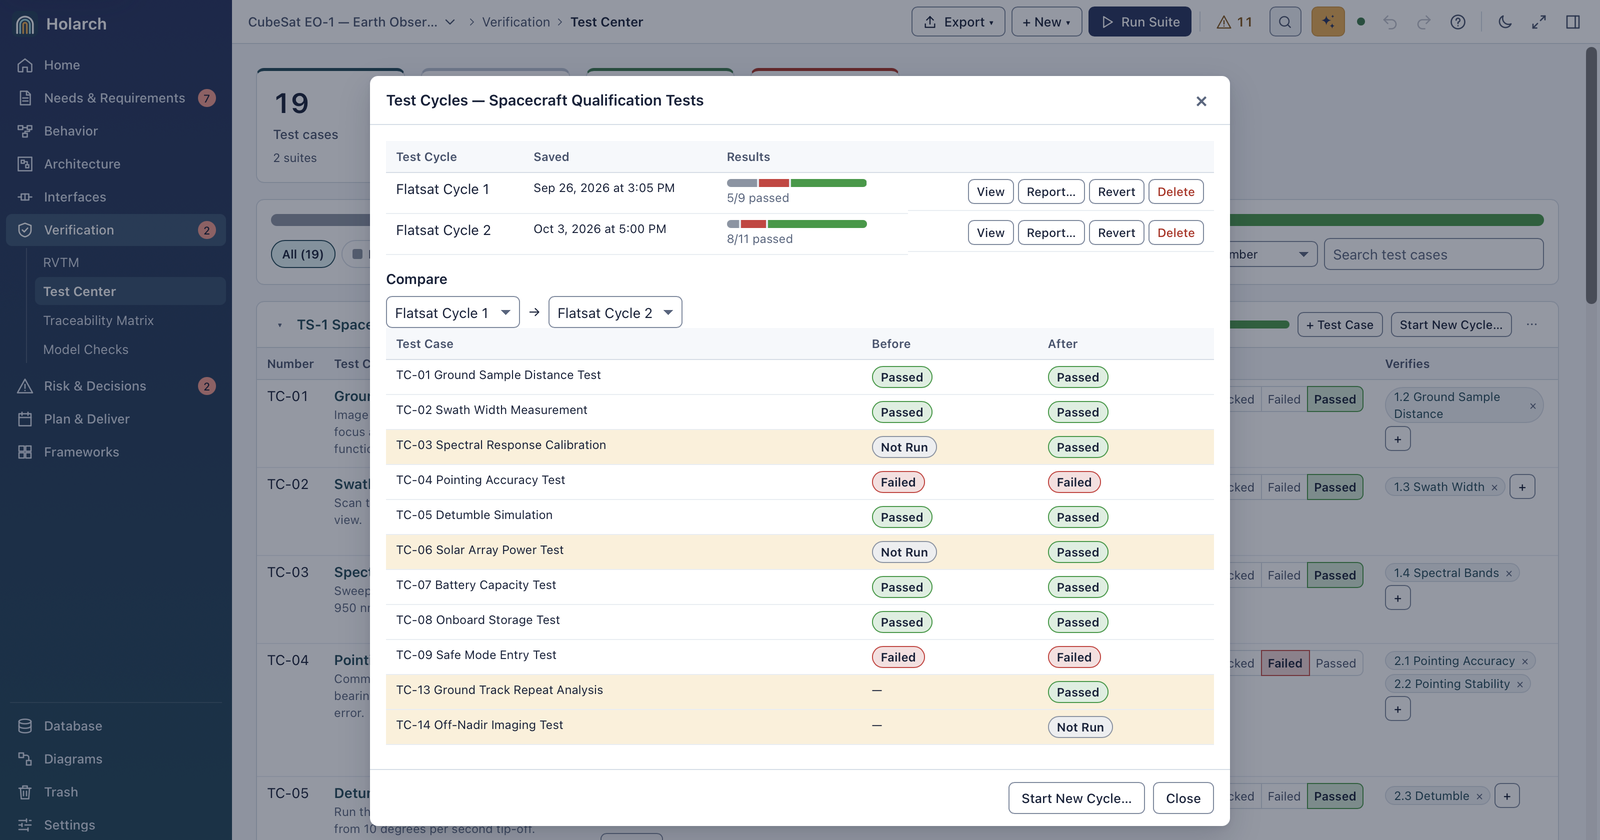Click the fullscreen expand icon

(x=1539, y=22)
